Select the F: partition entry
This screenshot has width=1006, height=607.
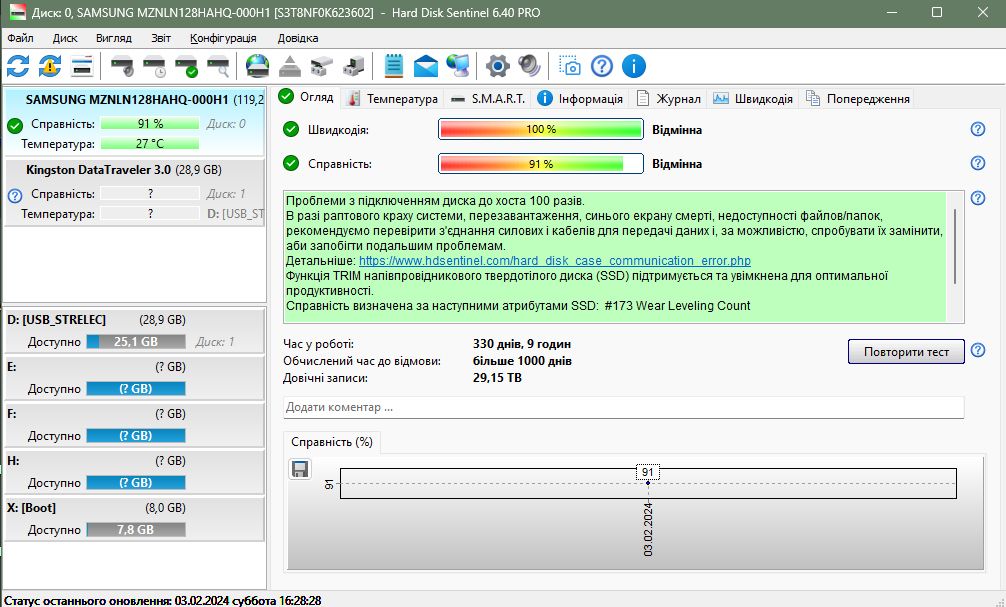point(134,425)
